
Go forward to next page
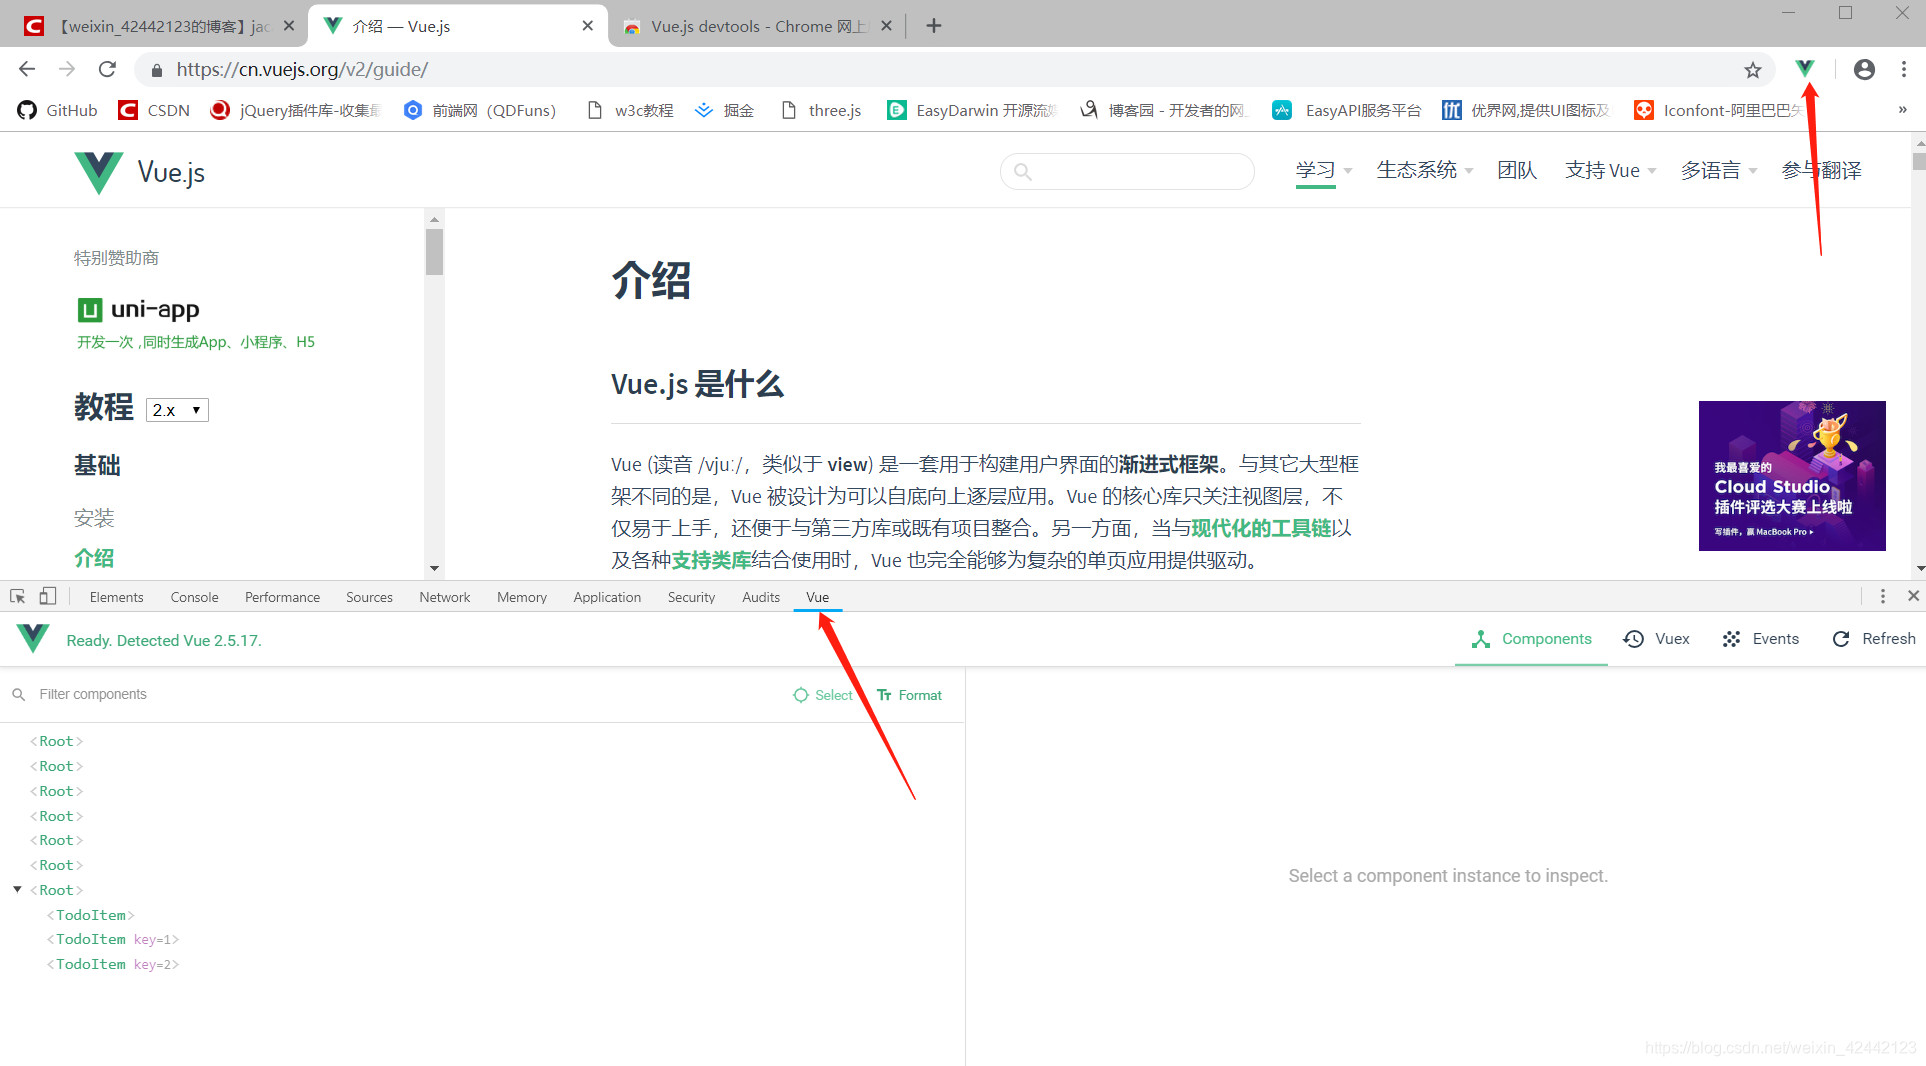tap(67, 69)
